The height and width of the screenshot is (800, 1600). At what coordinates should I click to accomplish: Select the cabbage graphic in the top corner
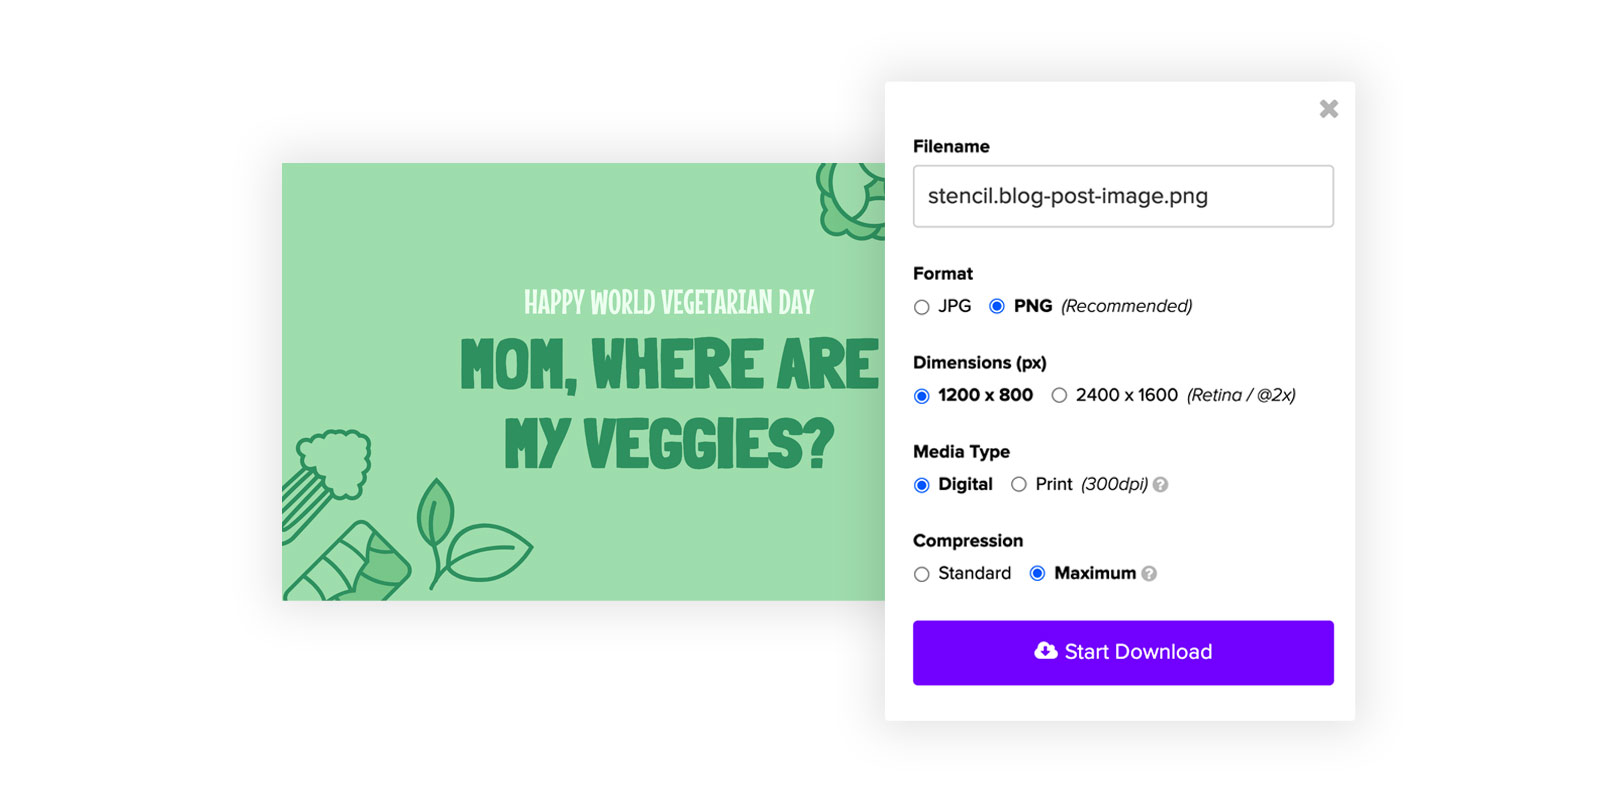[x=852, y=200]
